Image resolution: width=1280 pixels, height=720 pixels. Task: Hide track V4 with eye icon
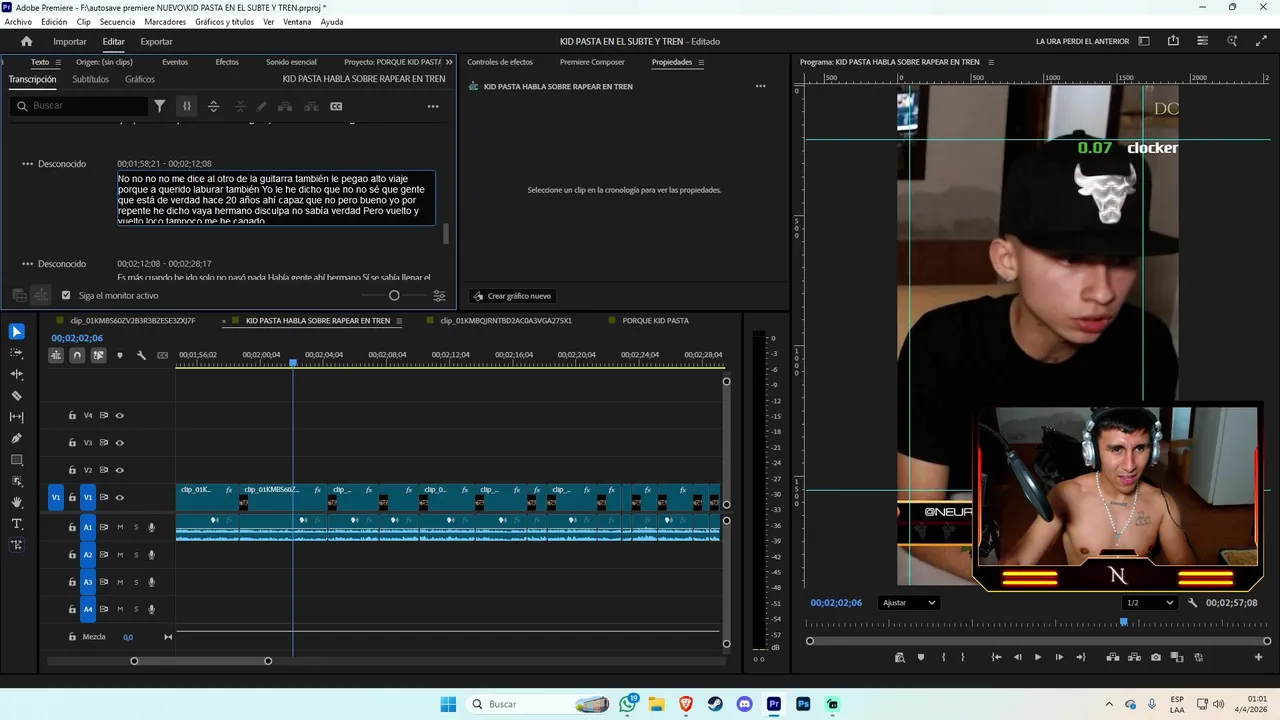[120, 415]
